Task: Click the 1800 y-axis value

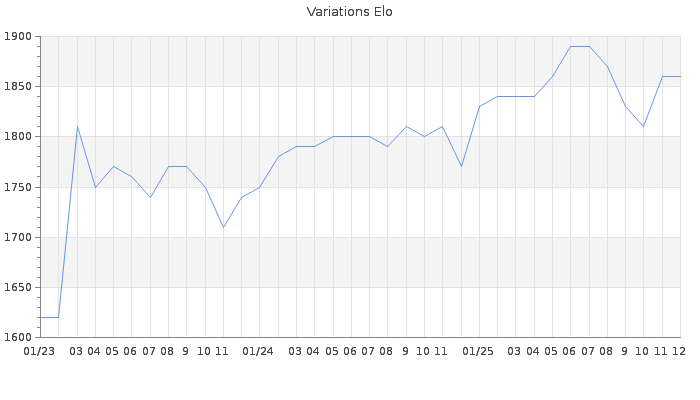Action: (19, 137)
